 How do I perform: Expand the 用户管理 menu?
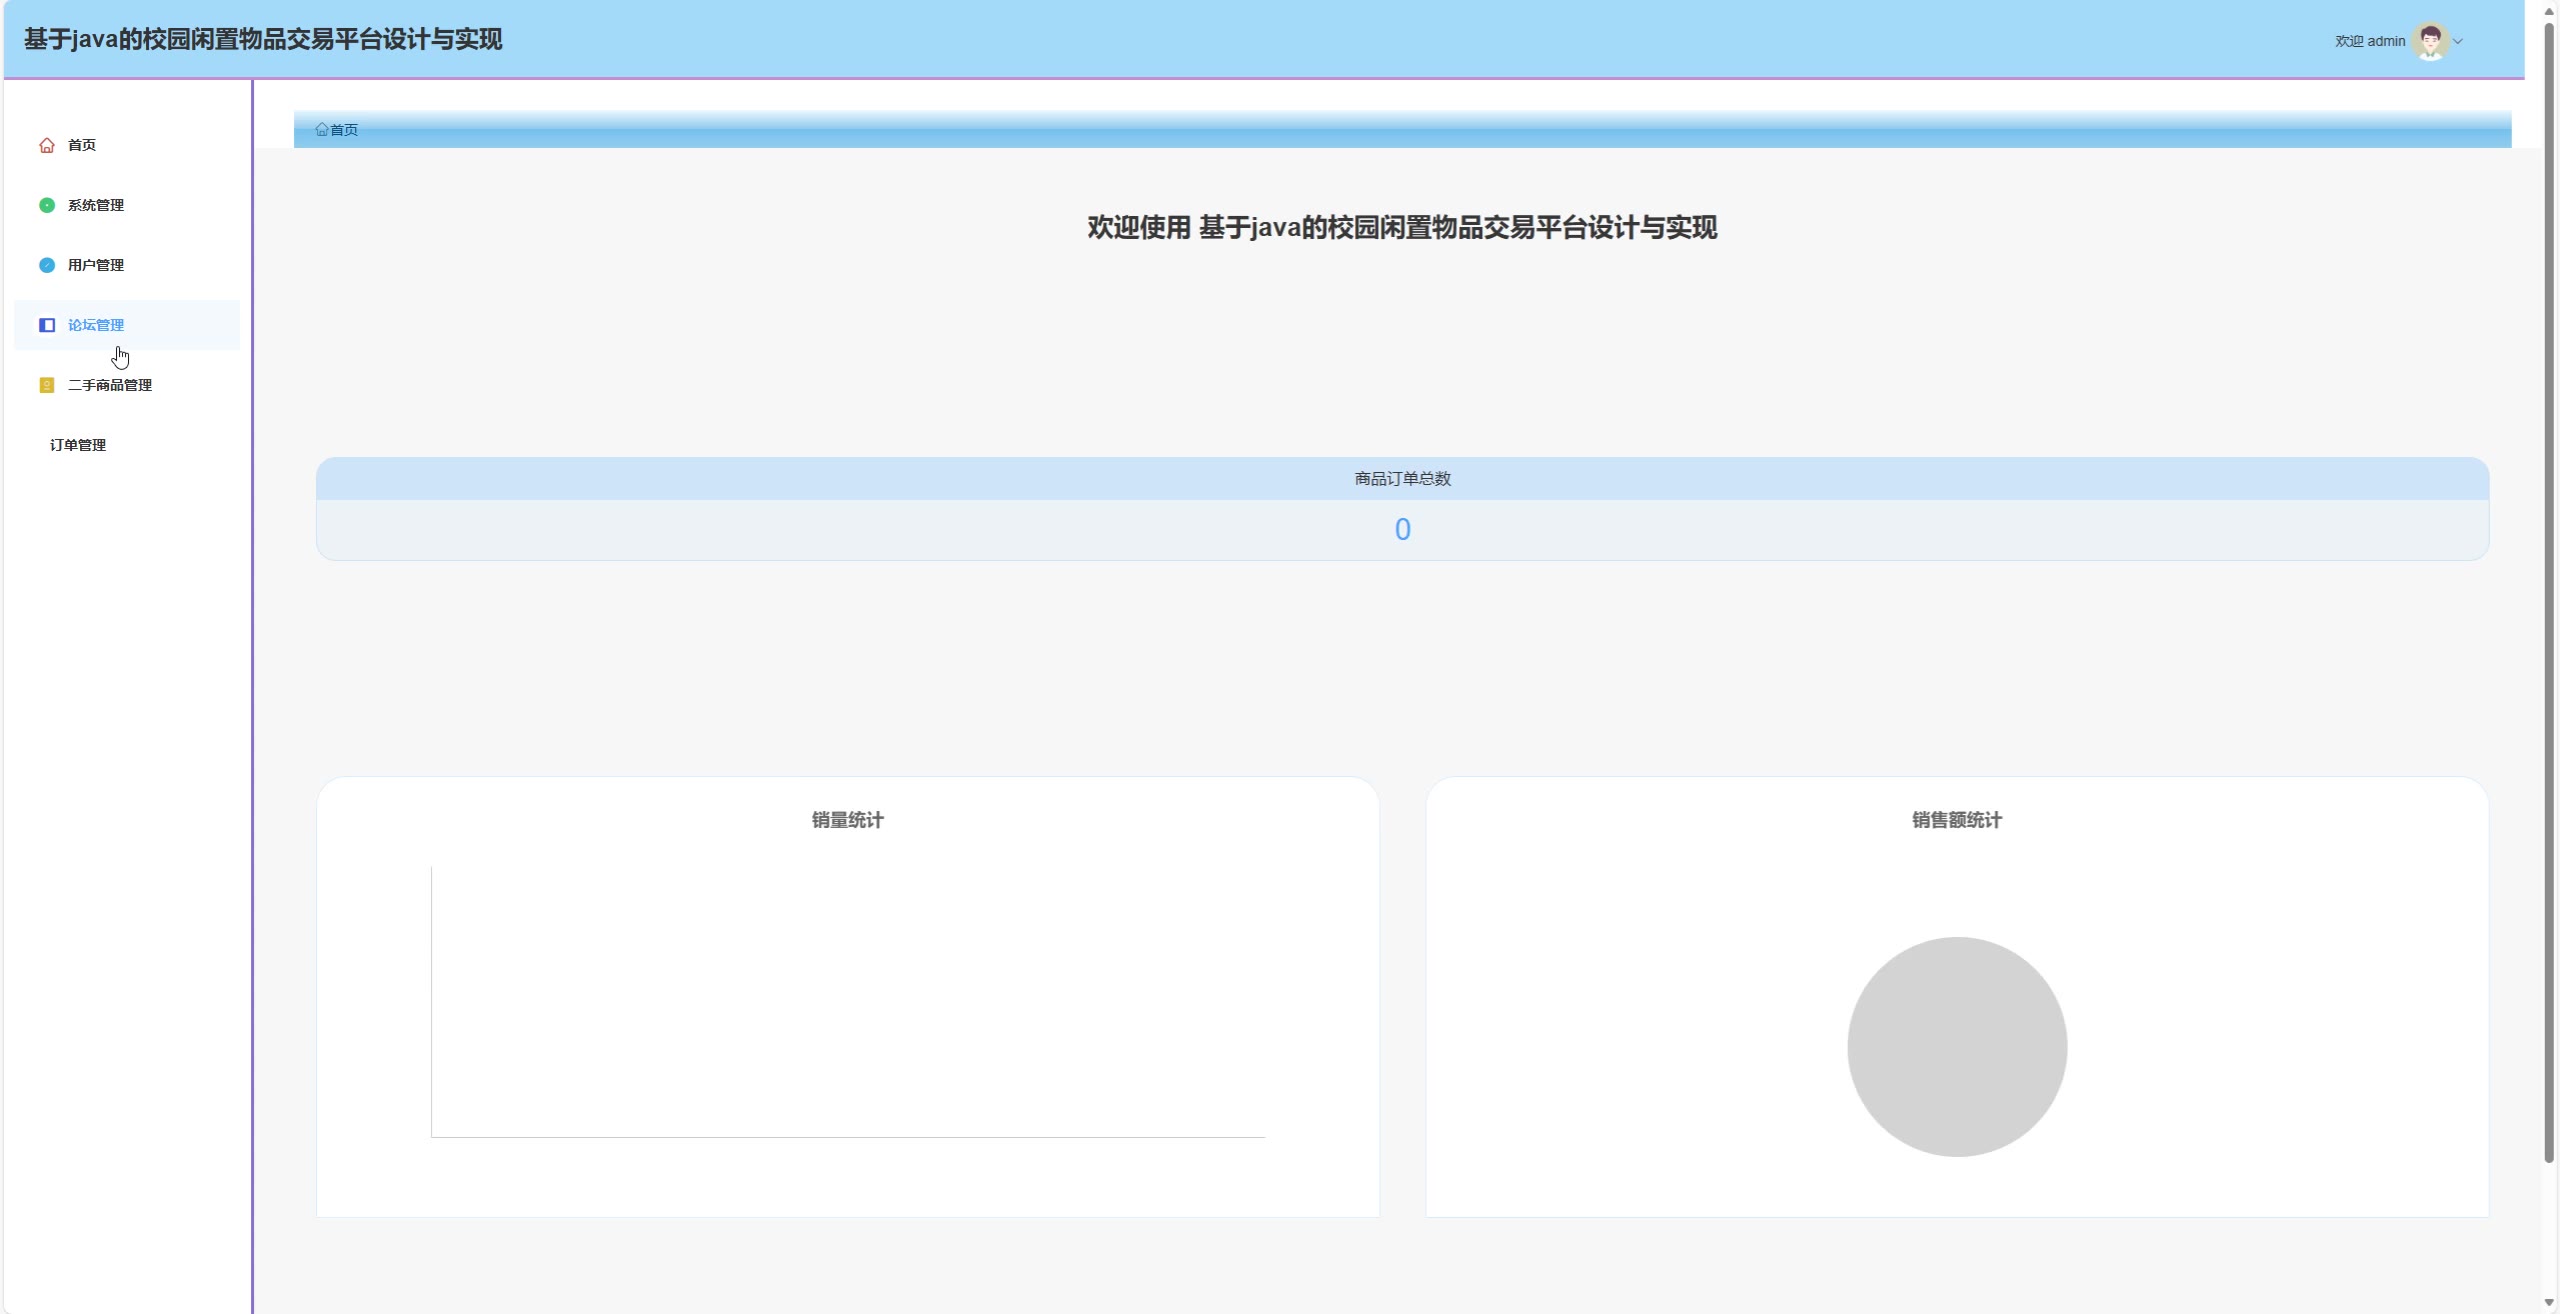(96, 265)
